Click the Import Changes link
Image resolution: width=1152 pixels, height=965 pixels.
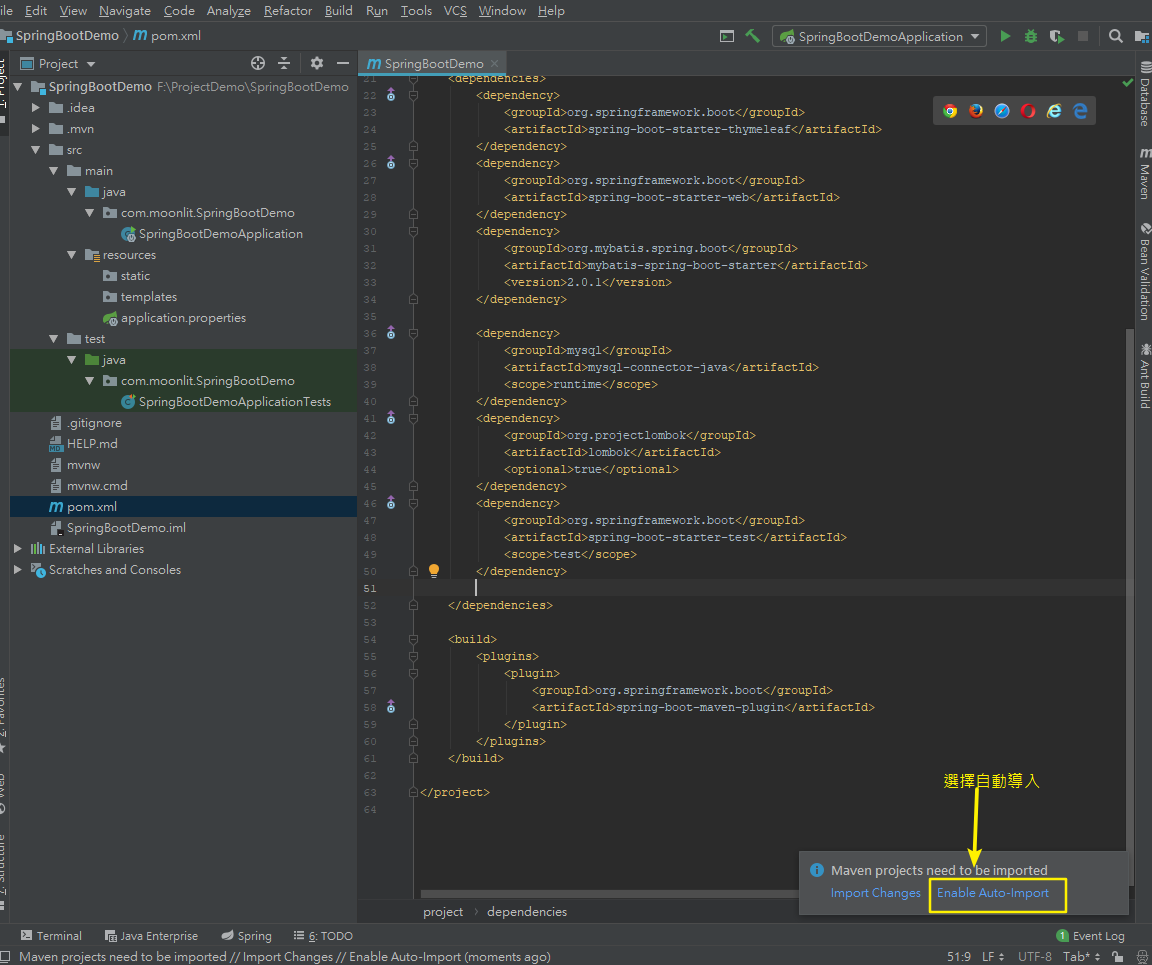click(875, 893)
